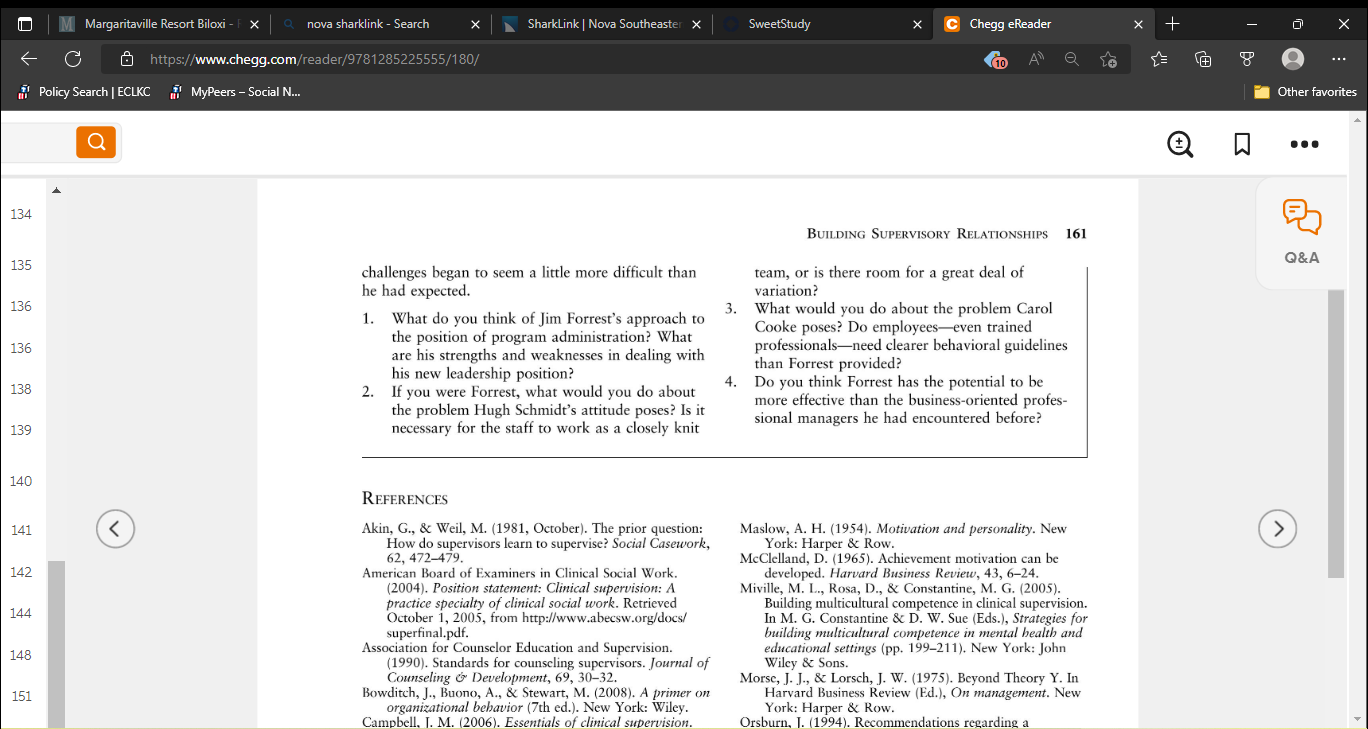The height and width of the screenshot is (729, 1368).
Task: Open the browser profile avatar
Action: tap(1293, 59)
